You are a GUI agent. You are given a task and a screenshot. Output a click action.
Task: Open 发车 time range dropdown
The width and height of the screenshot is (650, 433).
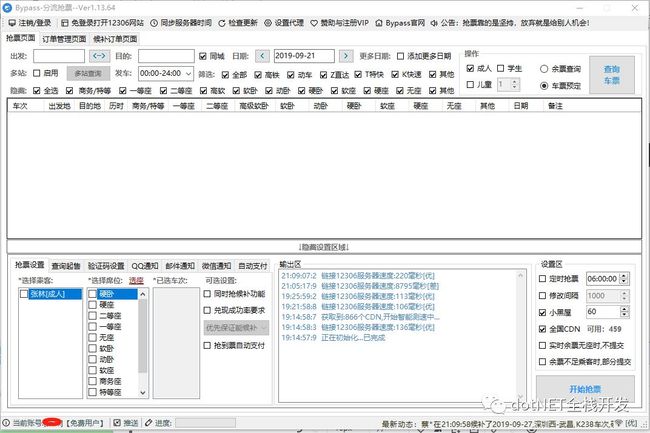[x=188, y=74]
